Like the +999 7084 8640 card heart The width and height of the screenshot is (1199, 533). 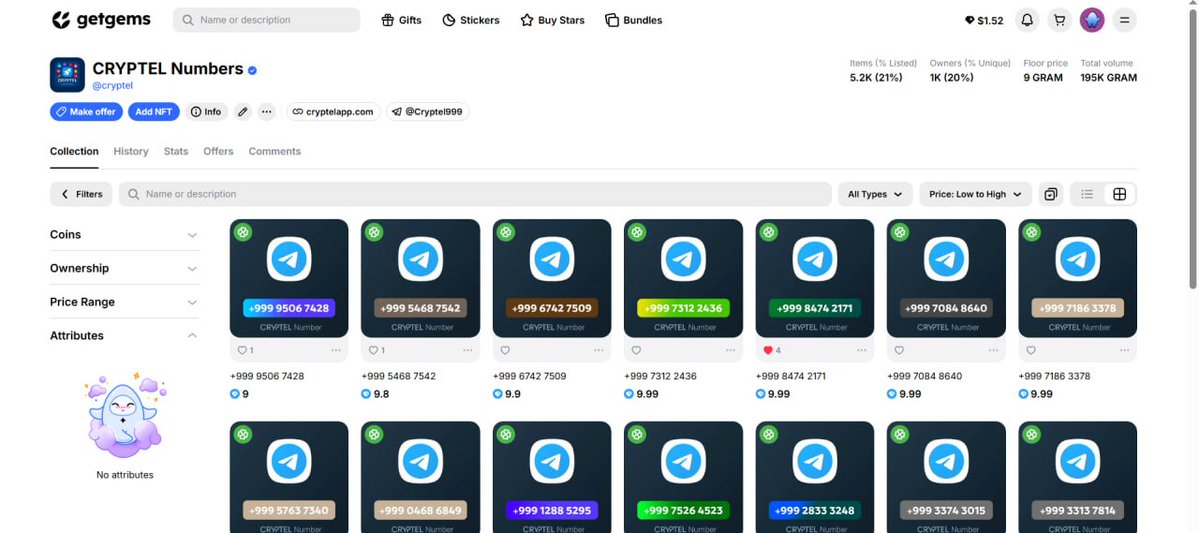point(900,350)
